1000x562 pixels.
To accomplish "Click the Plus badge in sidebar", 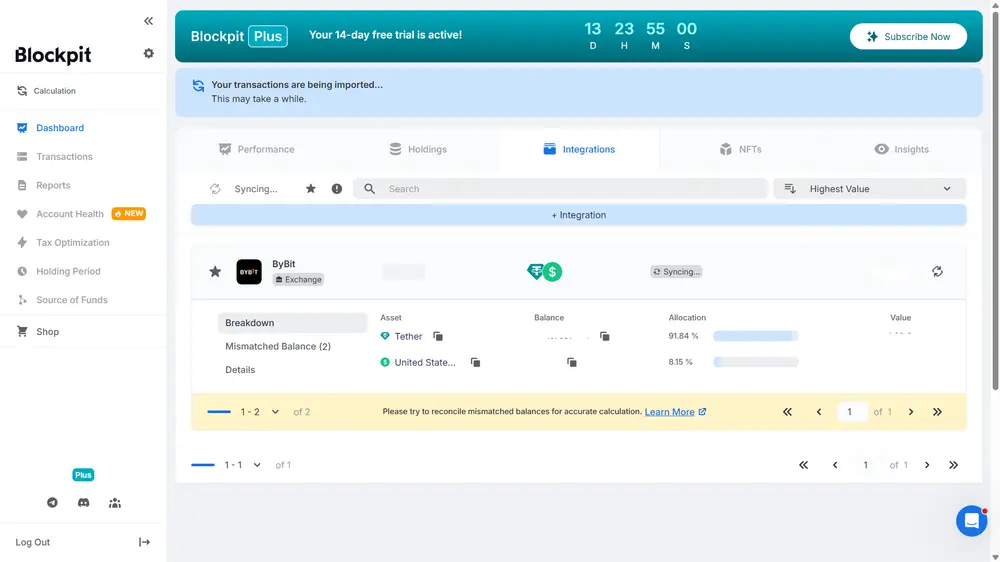I will (x=83, y=475).
